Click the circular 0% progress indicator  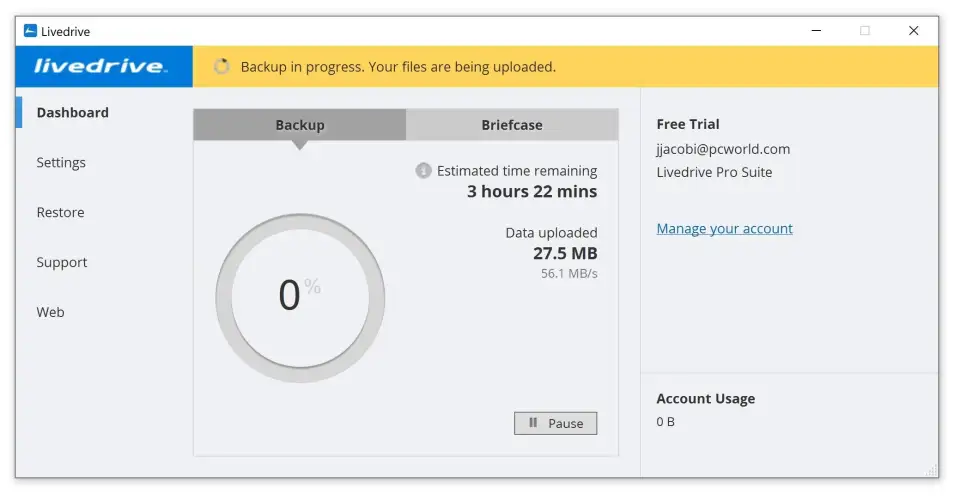tap(300, 297)
